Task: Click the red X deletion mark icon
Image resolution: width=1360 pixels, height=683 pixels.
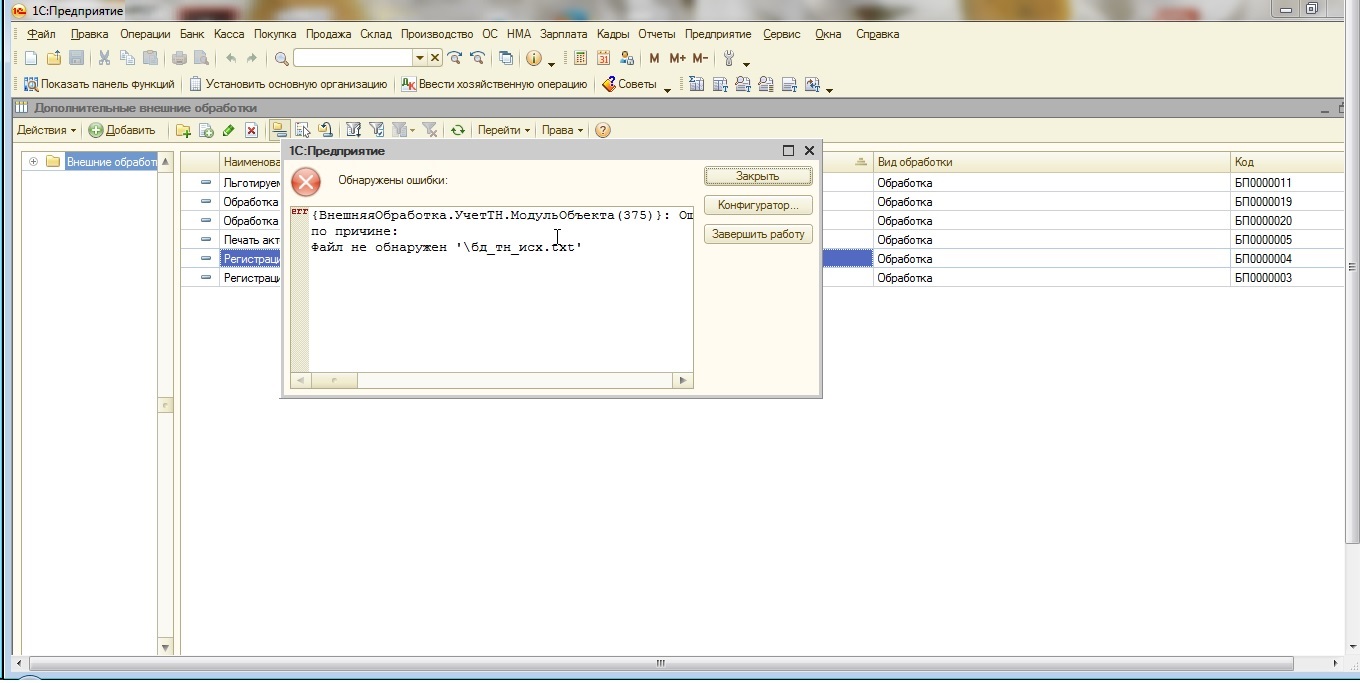Action: (x=252, y=130)
